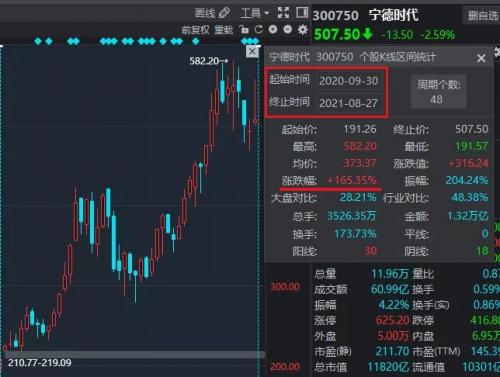The image size is (500, 377).
Task: Click the 周期个数 48 box
Action: [439, 92]
